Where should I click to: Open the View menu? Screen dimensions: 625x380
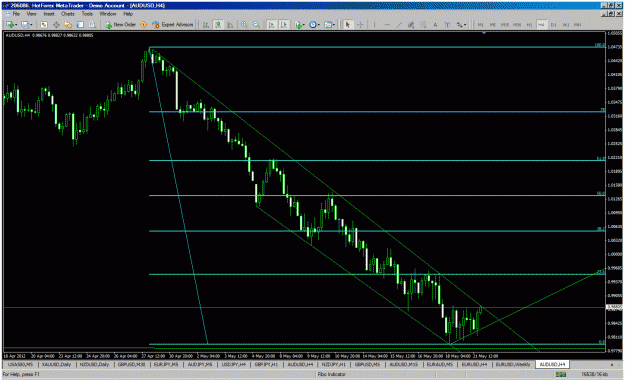click(x=31, y=14)
